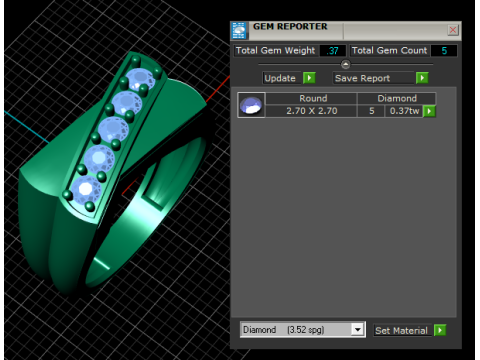
Task: Click the '2.70 X 2.70' size cell
Action: point(311,111)
